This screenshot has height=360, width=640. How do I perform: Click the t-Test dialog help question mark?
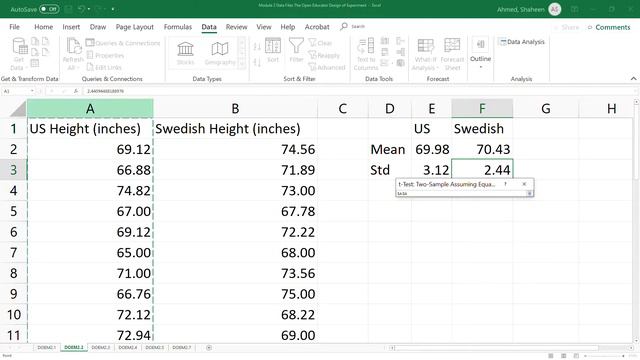pos(505,184)
